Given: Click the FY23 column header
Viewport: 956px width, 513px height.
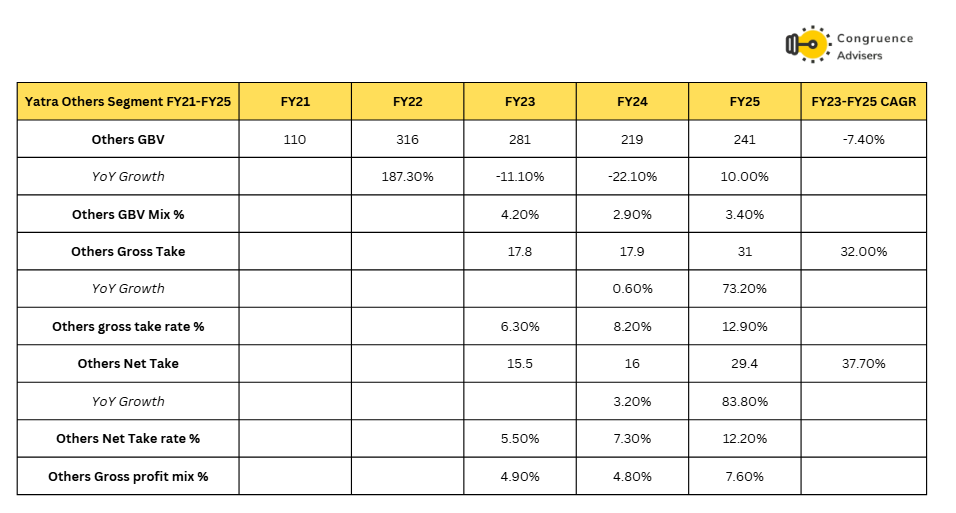Looking at the screenshot, I should coord(519,102).
